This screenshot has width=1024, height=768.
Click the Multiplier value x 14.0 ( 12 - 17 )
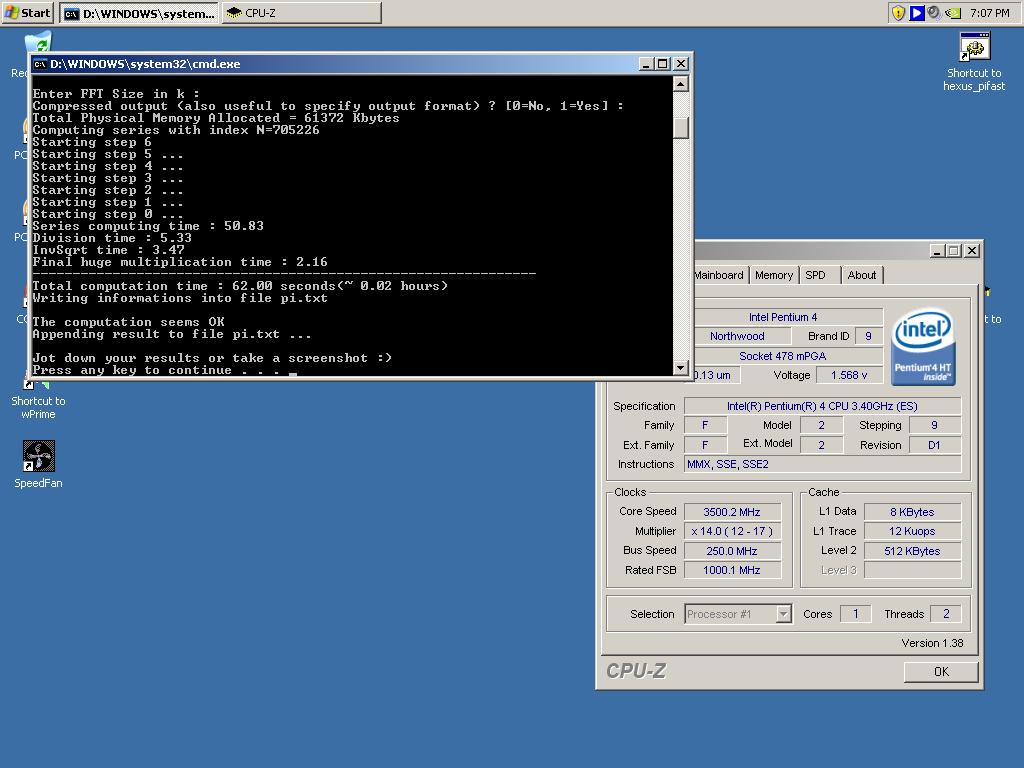point(731,531)
